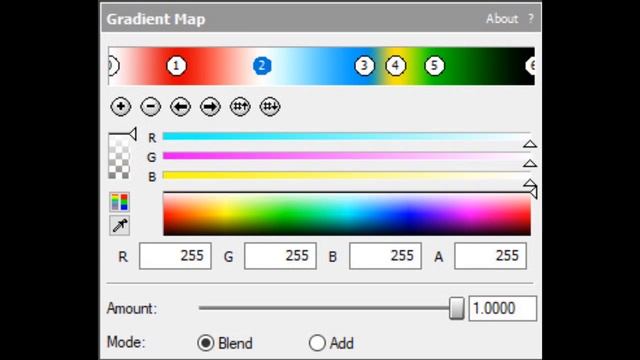Choose the Blend mode radio button

pyautogui.click(x=206, y=343)
